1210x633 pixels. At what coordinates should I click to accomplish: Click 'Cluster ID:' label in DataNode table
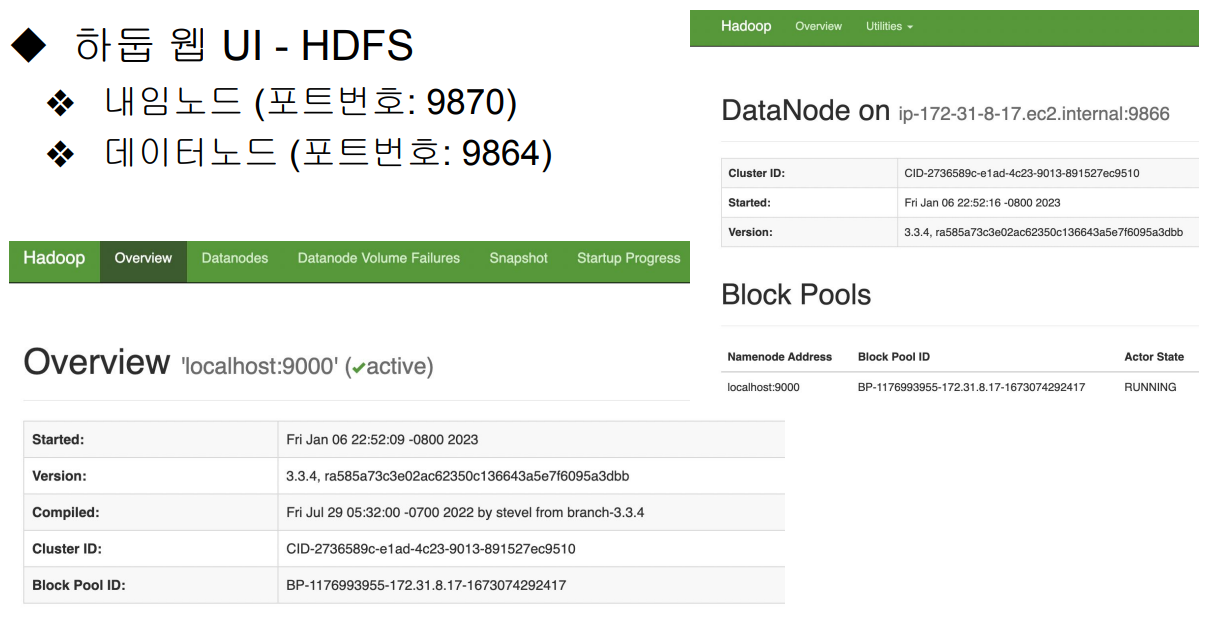[x=757, y=173]
